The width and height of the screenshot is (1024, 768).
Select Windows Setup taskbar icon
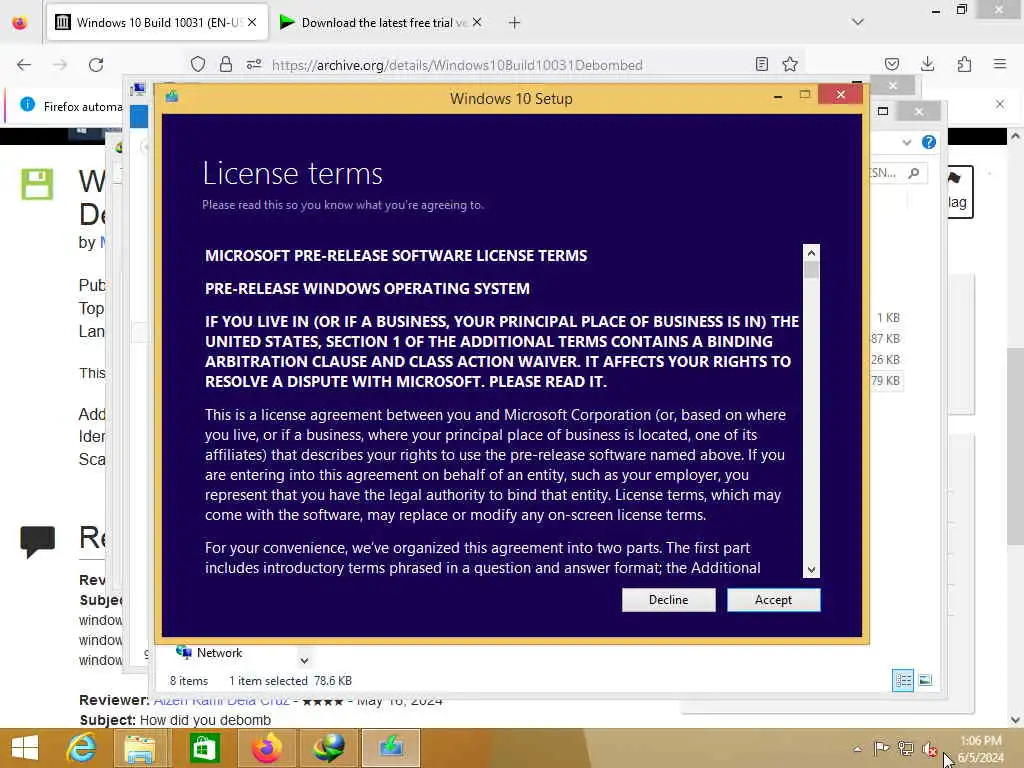click(x=391, y=748)
